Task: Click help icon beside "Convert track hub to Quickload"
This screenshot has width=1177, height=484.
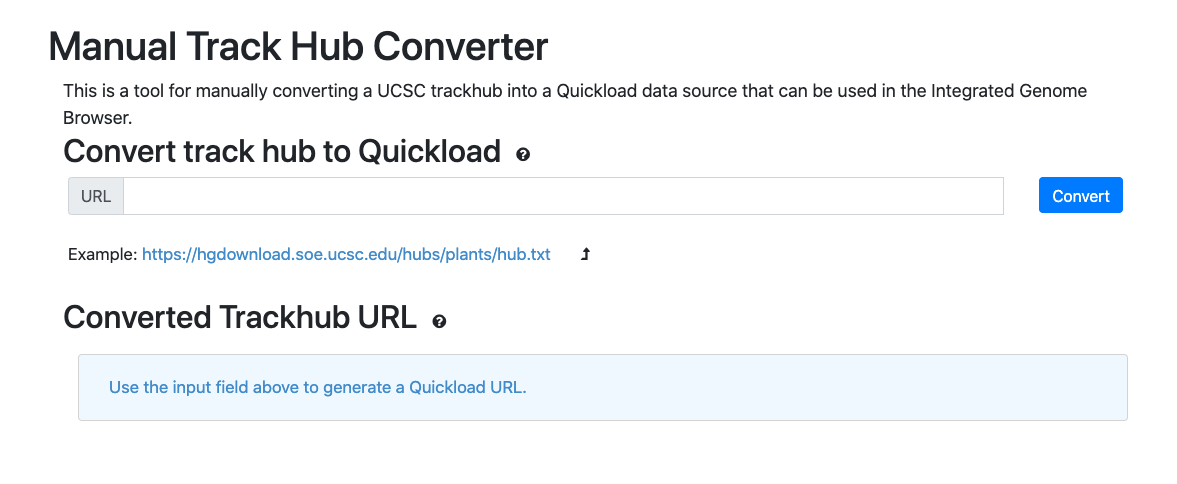Action: 522,155
